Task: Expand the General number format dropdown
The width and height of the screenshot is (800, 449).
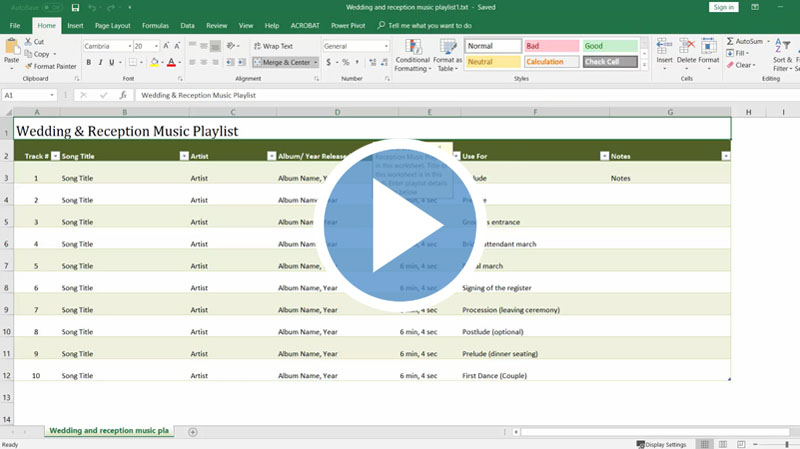Action: 385,46
